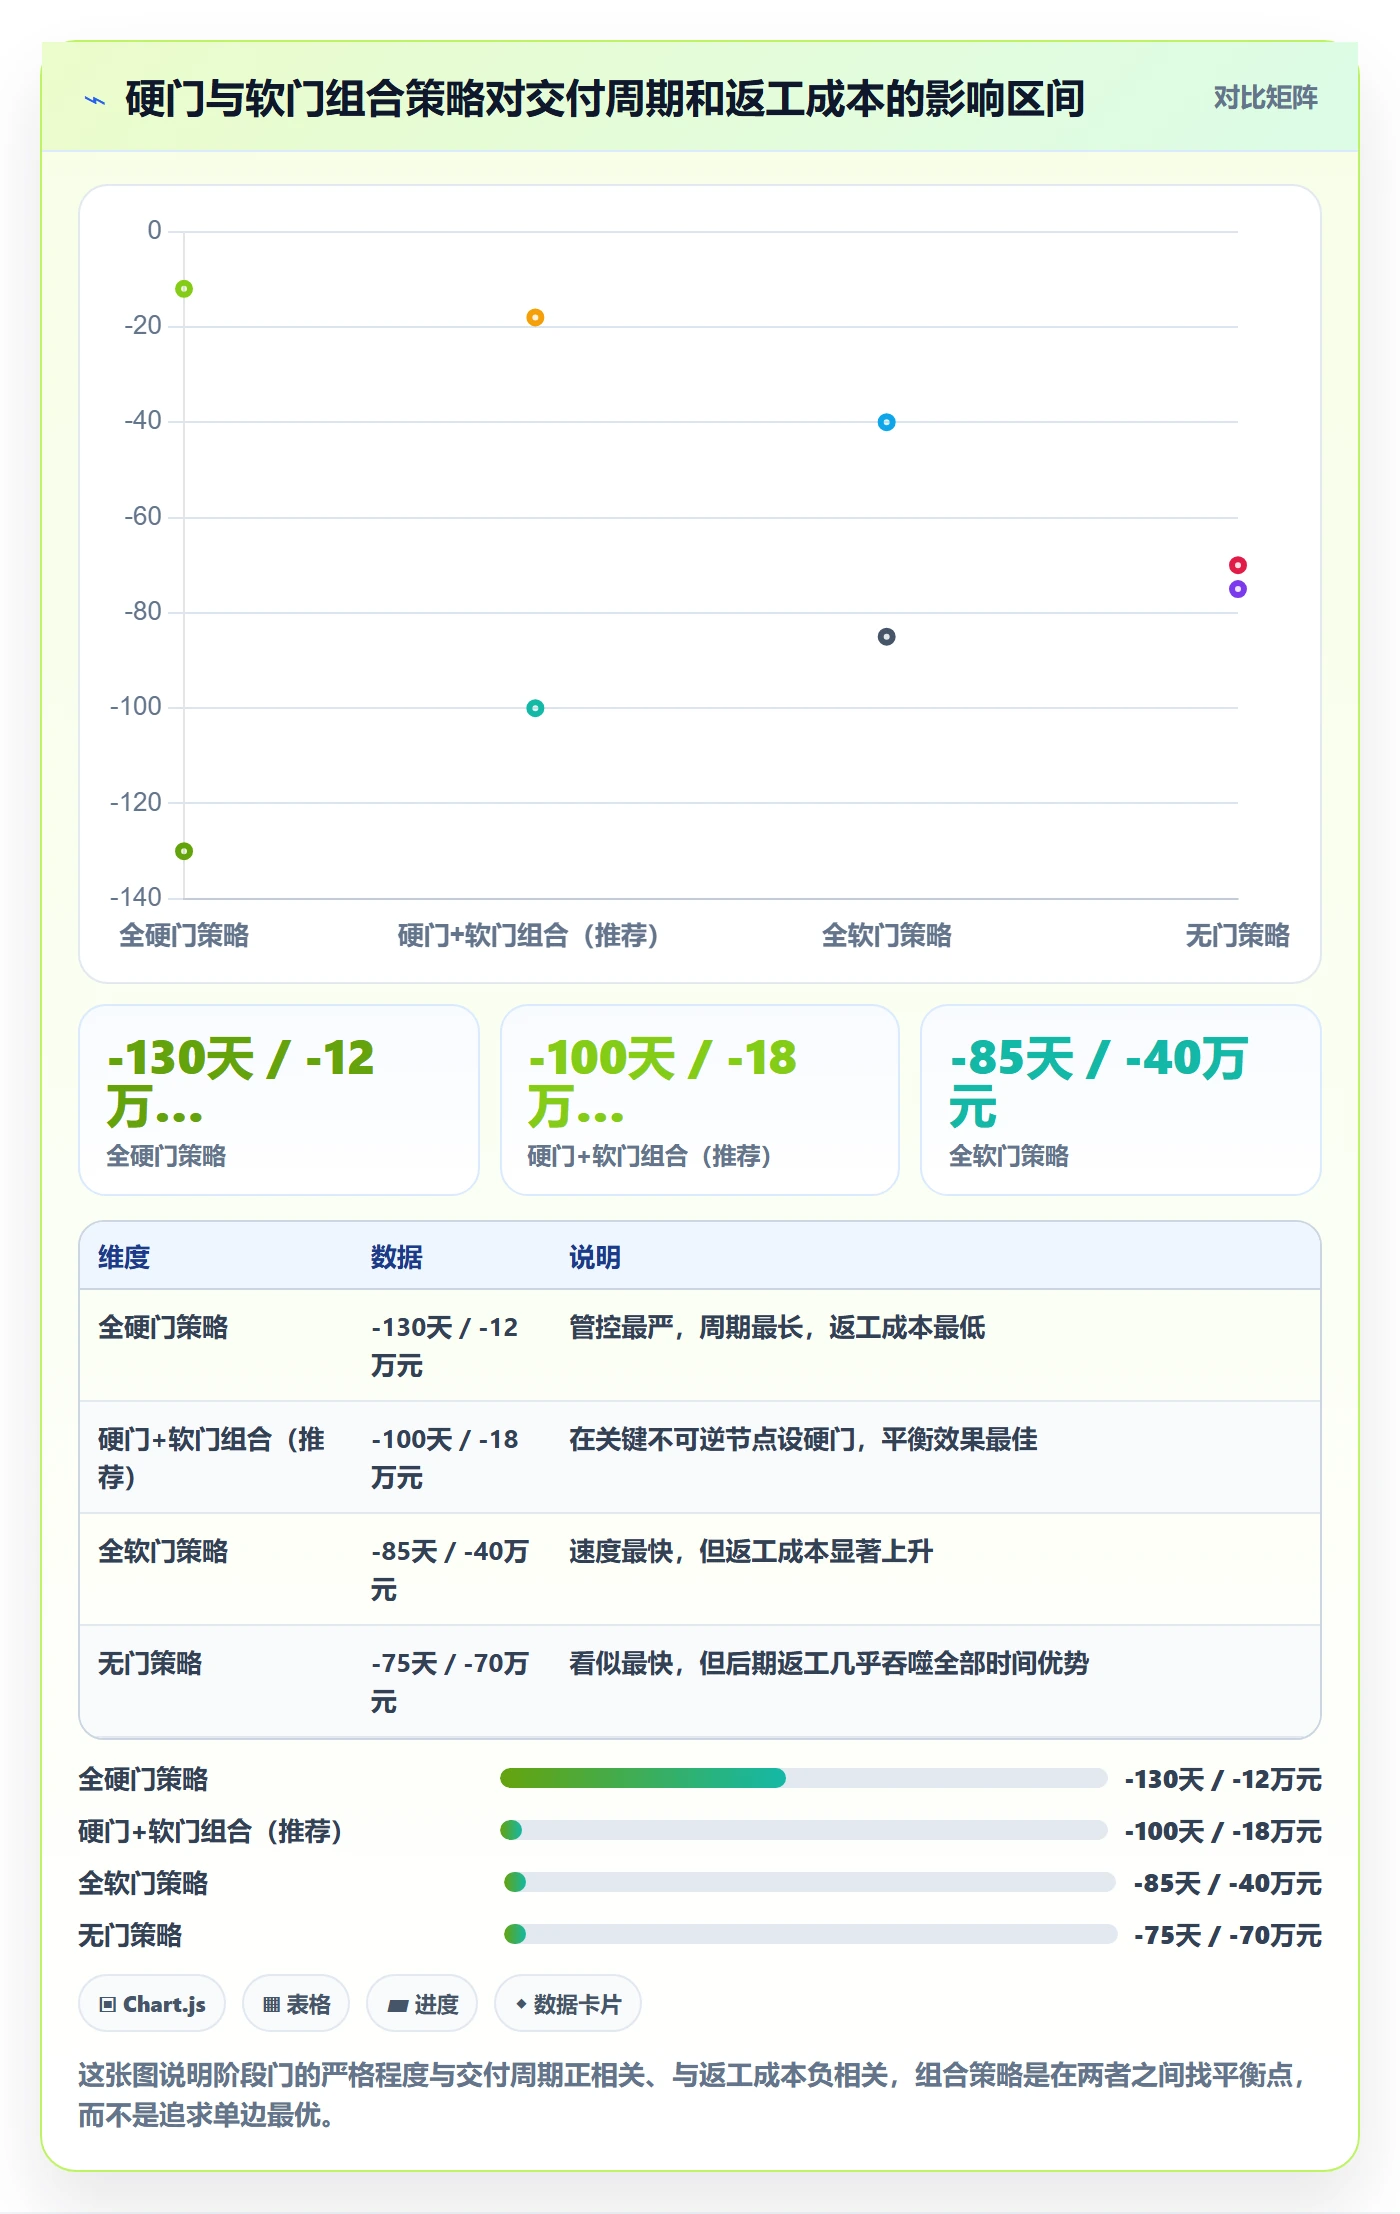
Task: Click the 维度 column header
Action: pyautogui.click(x=124, y=1257)
